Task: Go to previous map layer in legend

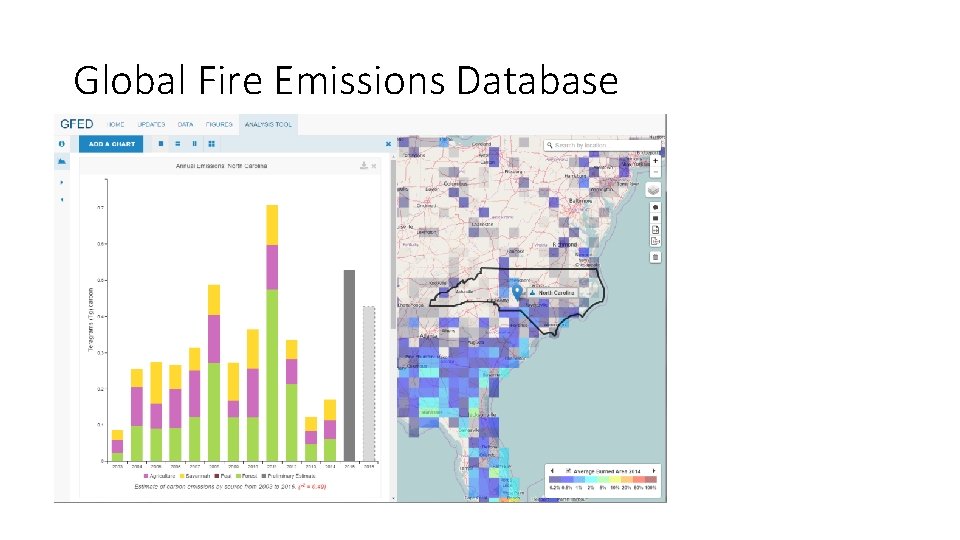Action: tap(552, 471)
